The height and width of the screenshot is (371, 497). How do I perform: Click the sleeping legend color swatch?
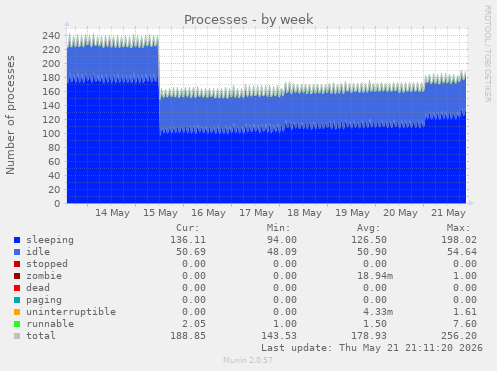pyautogui.click(x=17, y=240)
